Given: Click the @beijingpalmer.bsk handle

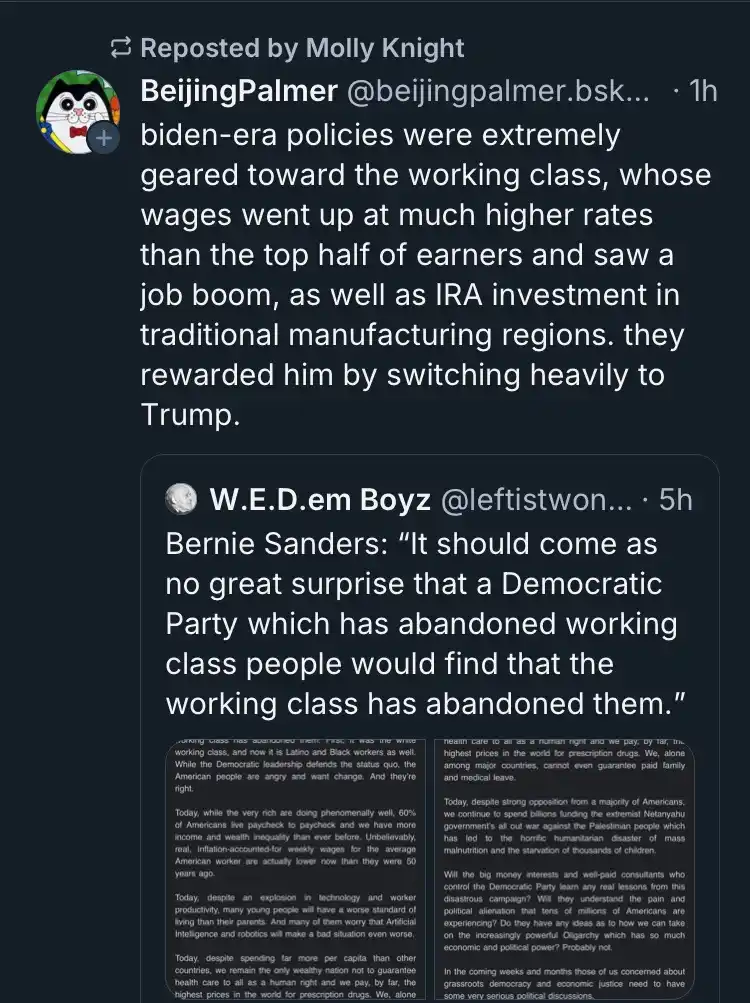Looking at the screenshot, I should pos(498,91).
